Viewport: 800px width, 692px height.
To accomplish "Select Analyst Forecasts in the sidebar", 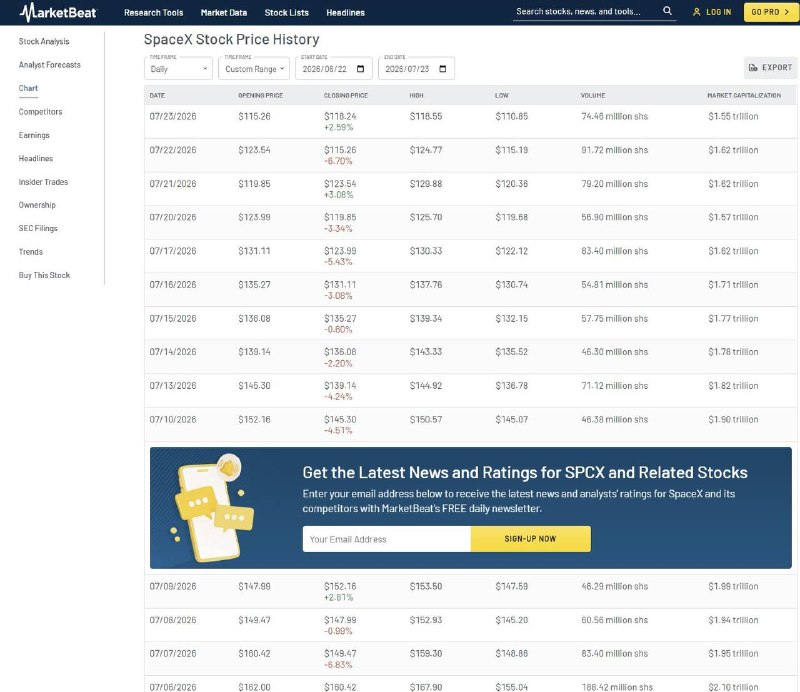I will (49, 65).
